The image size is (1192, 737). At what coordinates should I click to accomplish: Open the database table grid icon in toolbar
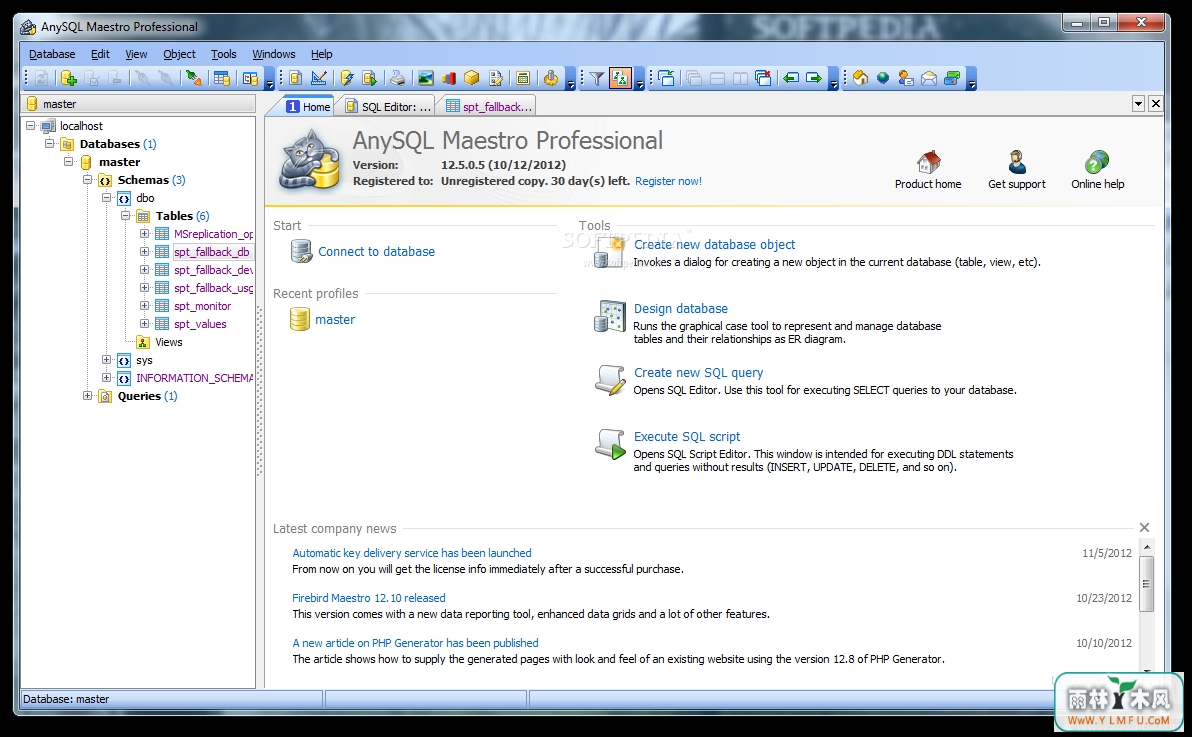tap(222, 78)
